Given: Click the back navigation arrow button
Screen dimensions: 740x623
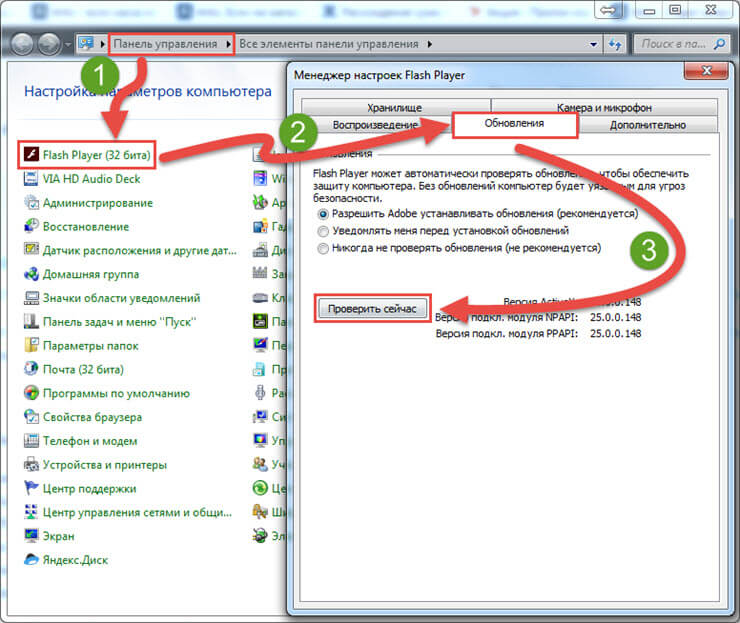Looking at the screenshot, I should point(22,44).
